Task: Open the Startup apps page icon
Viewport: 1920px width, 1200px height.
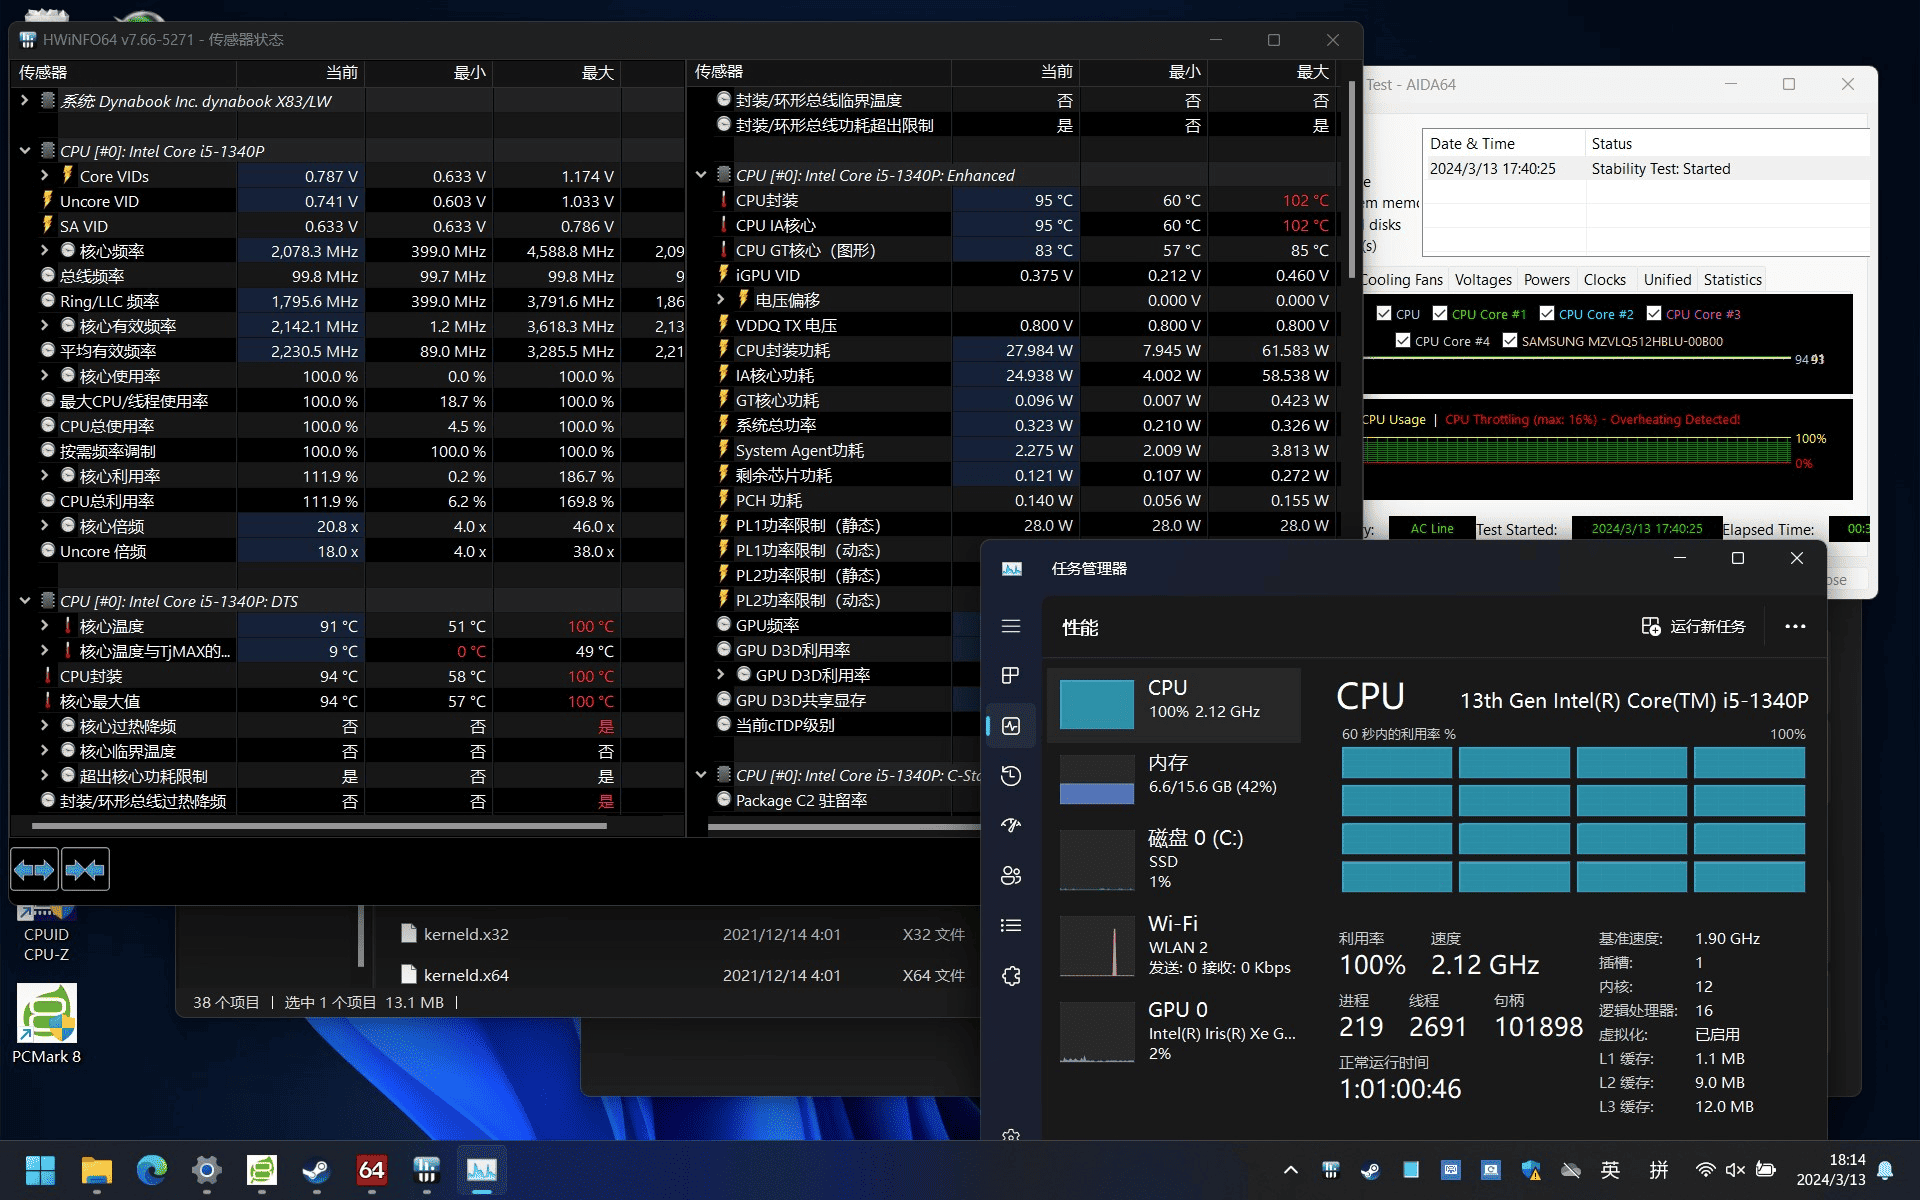Action: 1011,825
